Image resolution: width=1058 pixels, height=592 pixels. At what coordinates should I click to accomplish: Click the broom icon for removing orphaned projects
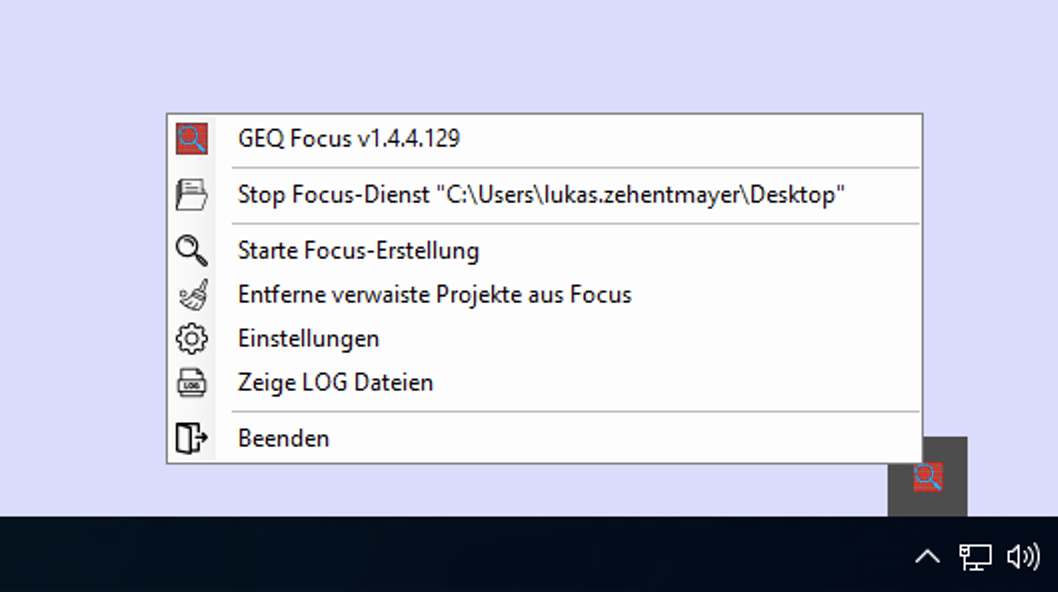coord(192,295)
